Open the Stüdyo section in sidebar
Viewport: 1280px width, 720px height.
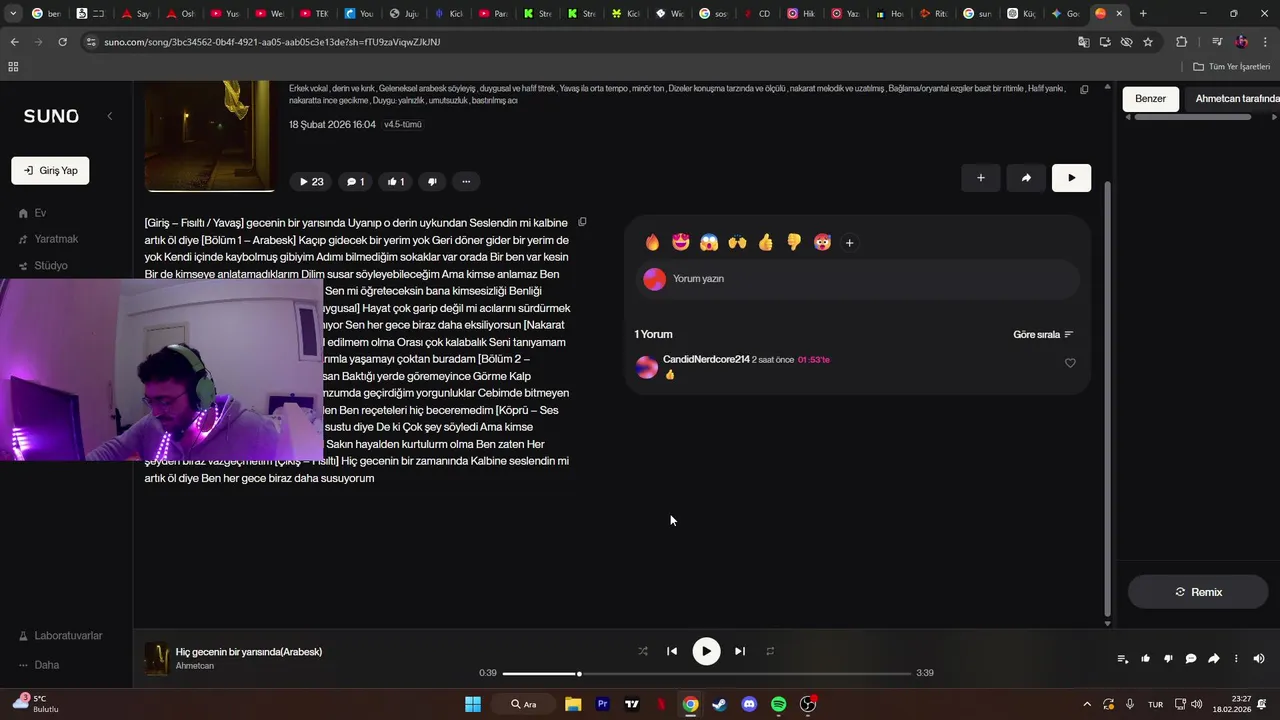coord(51,266)
